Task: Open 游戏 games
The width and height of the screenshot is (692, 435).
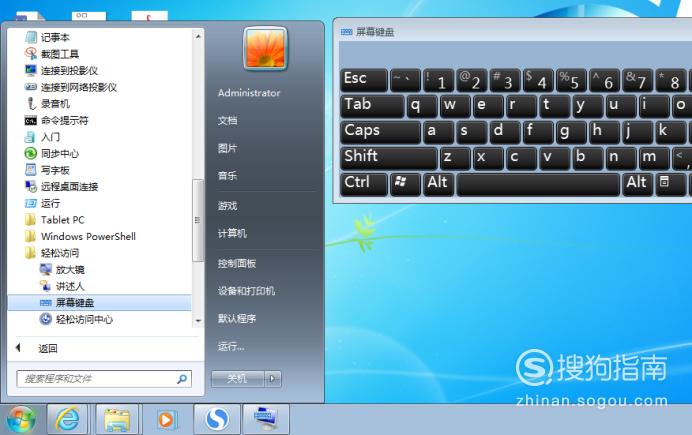Action: pos(228,206)
